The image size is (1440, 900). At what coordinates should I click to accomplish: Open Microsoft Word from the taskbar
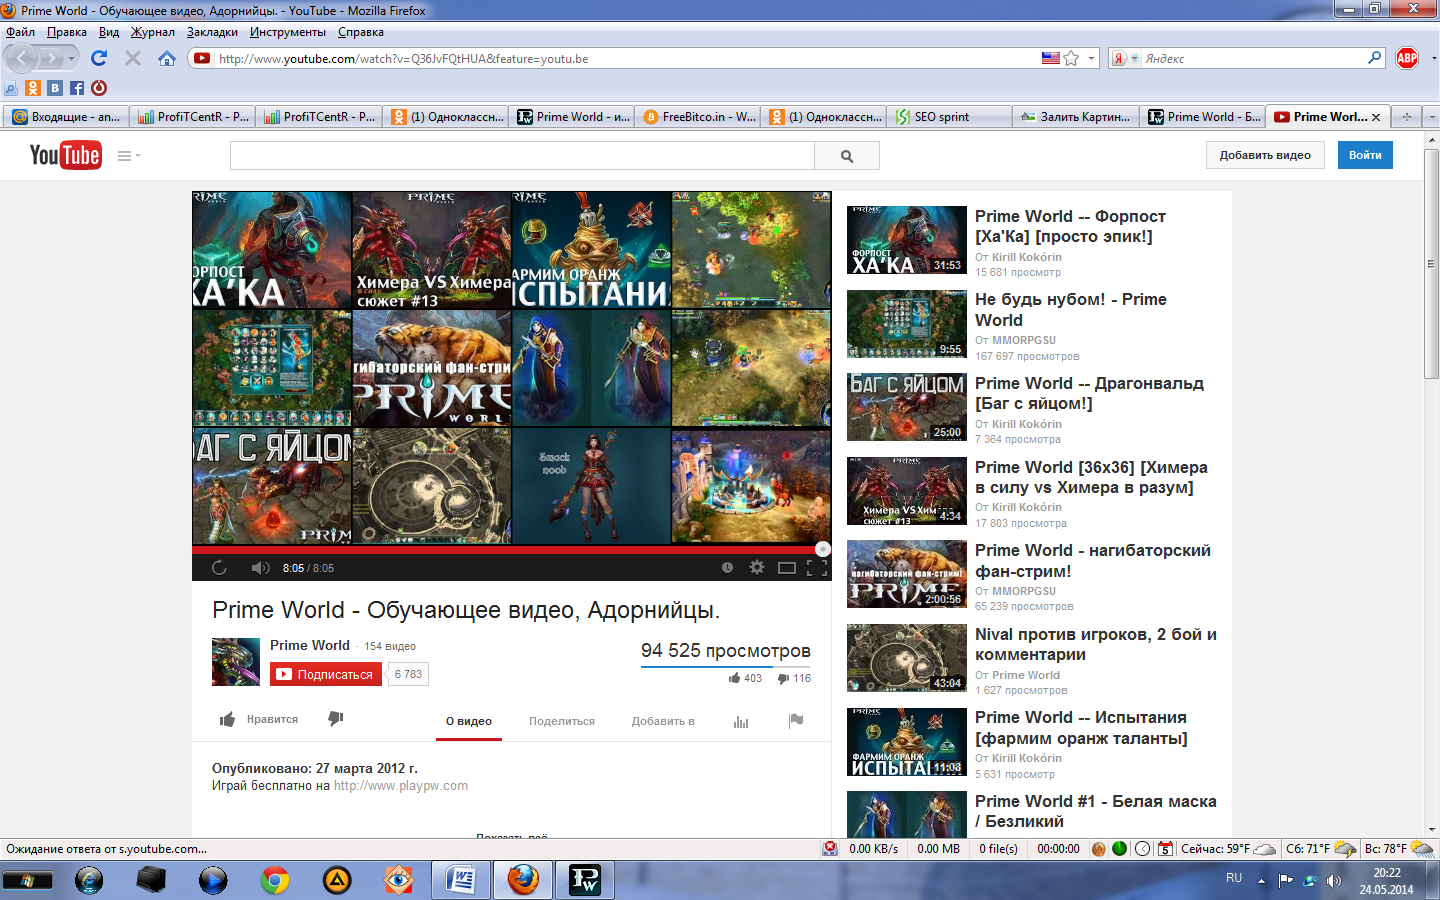click(461, 880)
